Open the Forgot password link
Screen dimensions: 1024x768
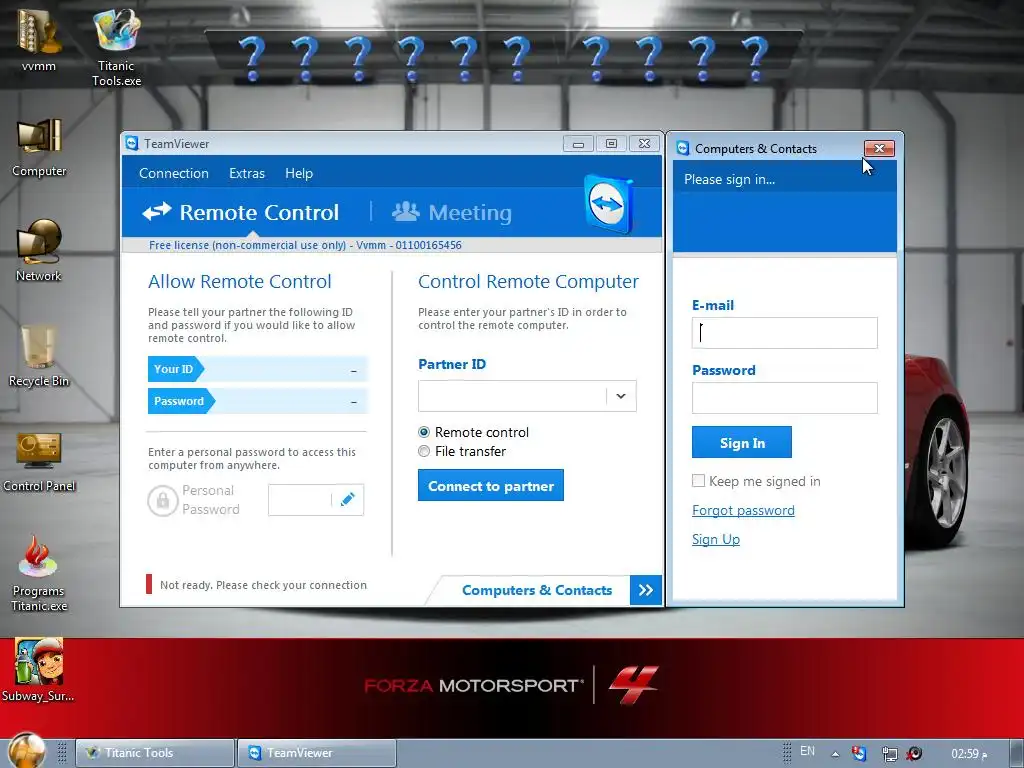(x=743, y=510)
